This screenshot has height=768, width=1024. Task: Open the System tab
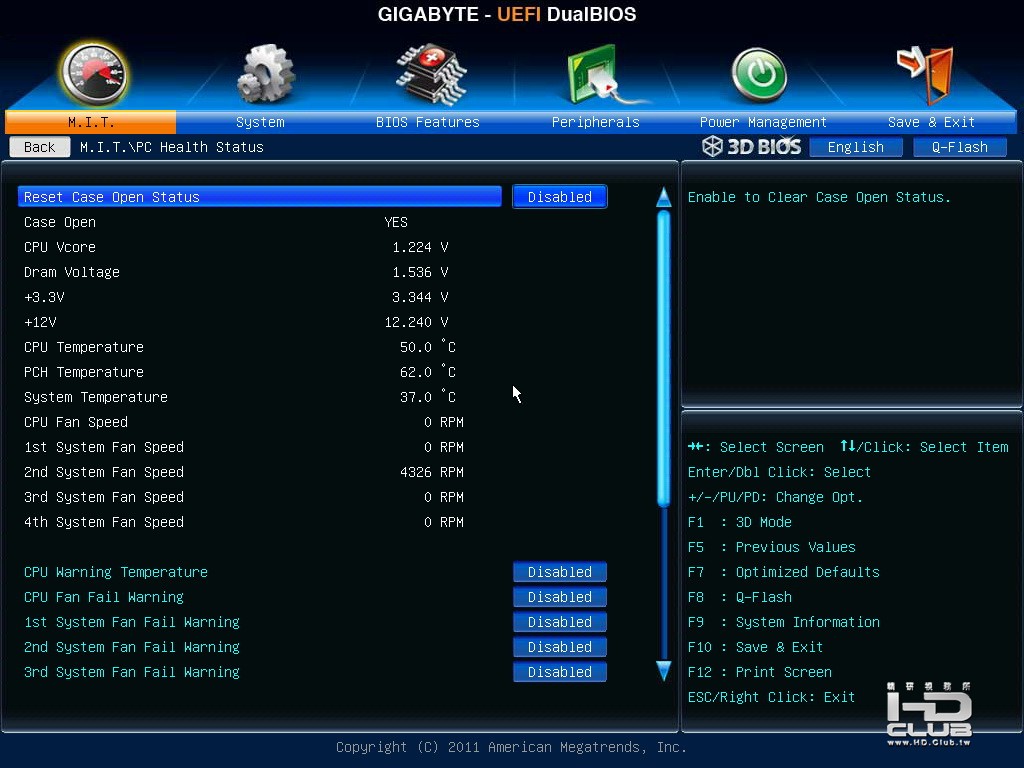pos(260,122)
